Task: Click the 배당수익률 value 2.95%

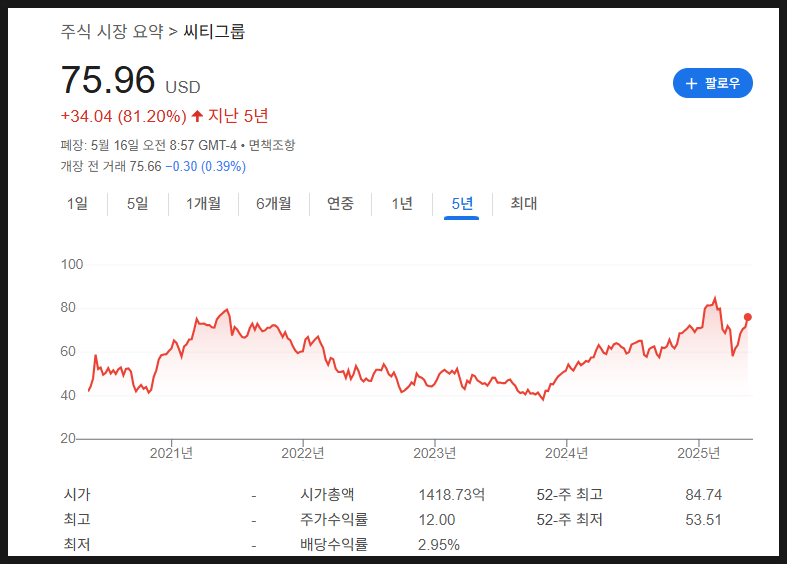Action: pyautogui.click(x=439, y=545)
